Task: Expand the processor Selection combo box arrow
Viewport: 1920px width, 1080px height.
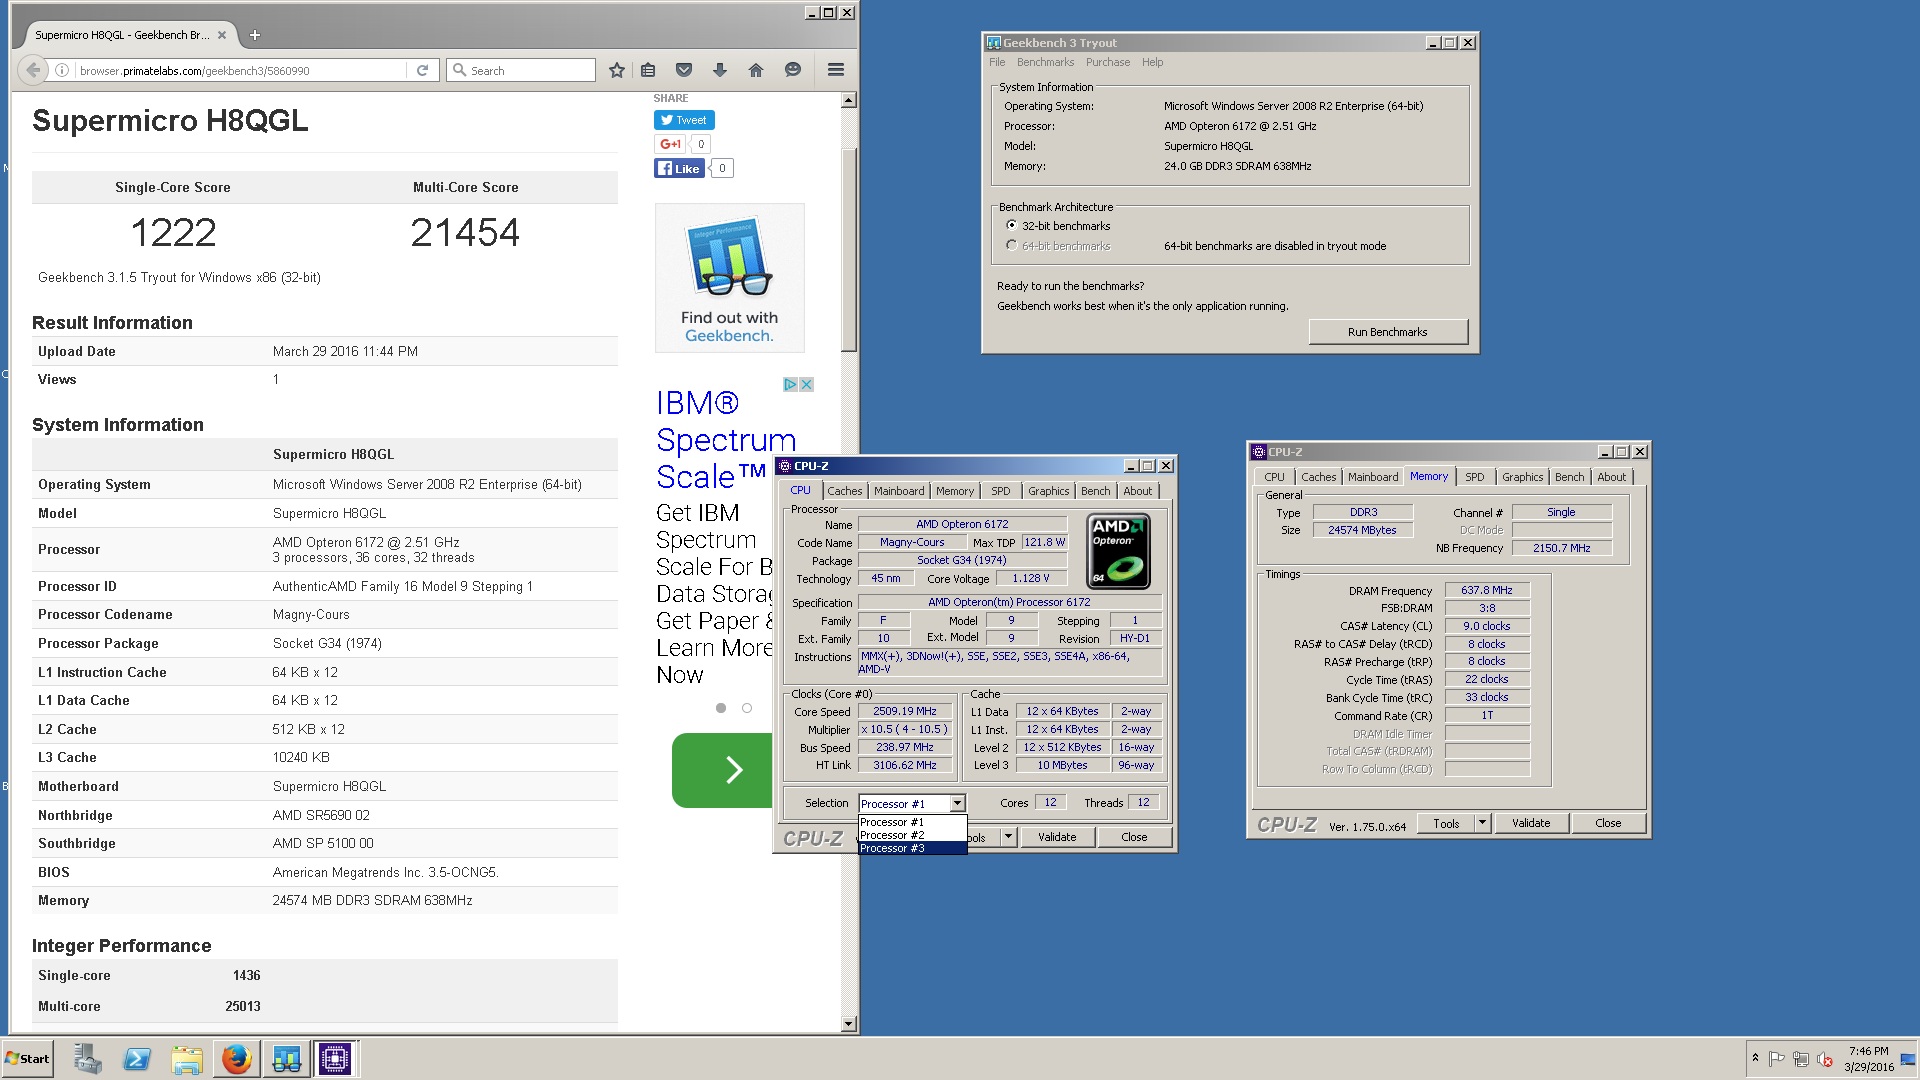Action: click(x=957, y=803)
